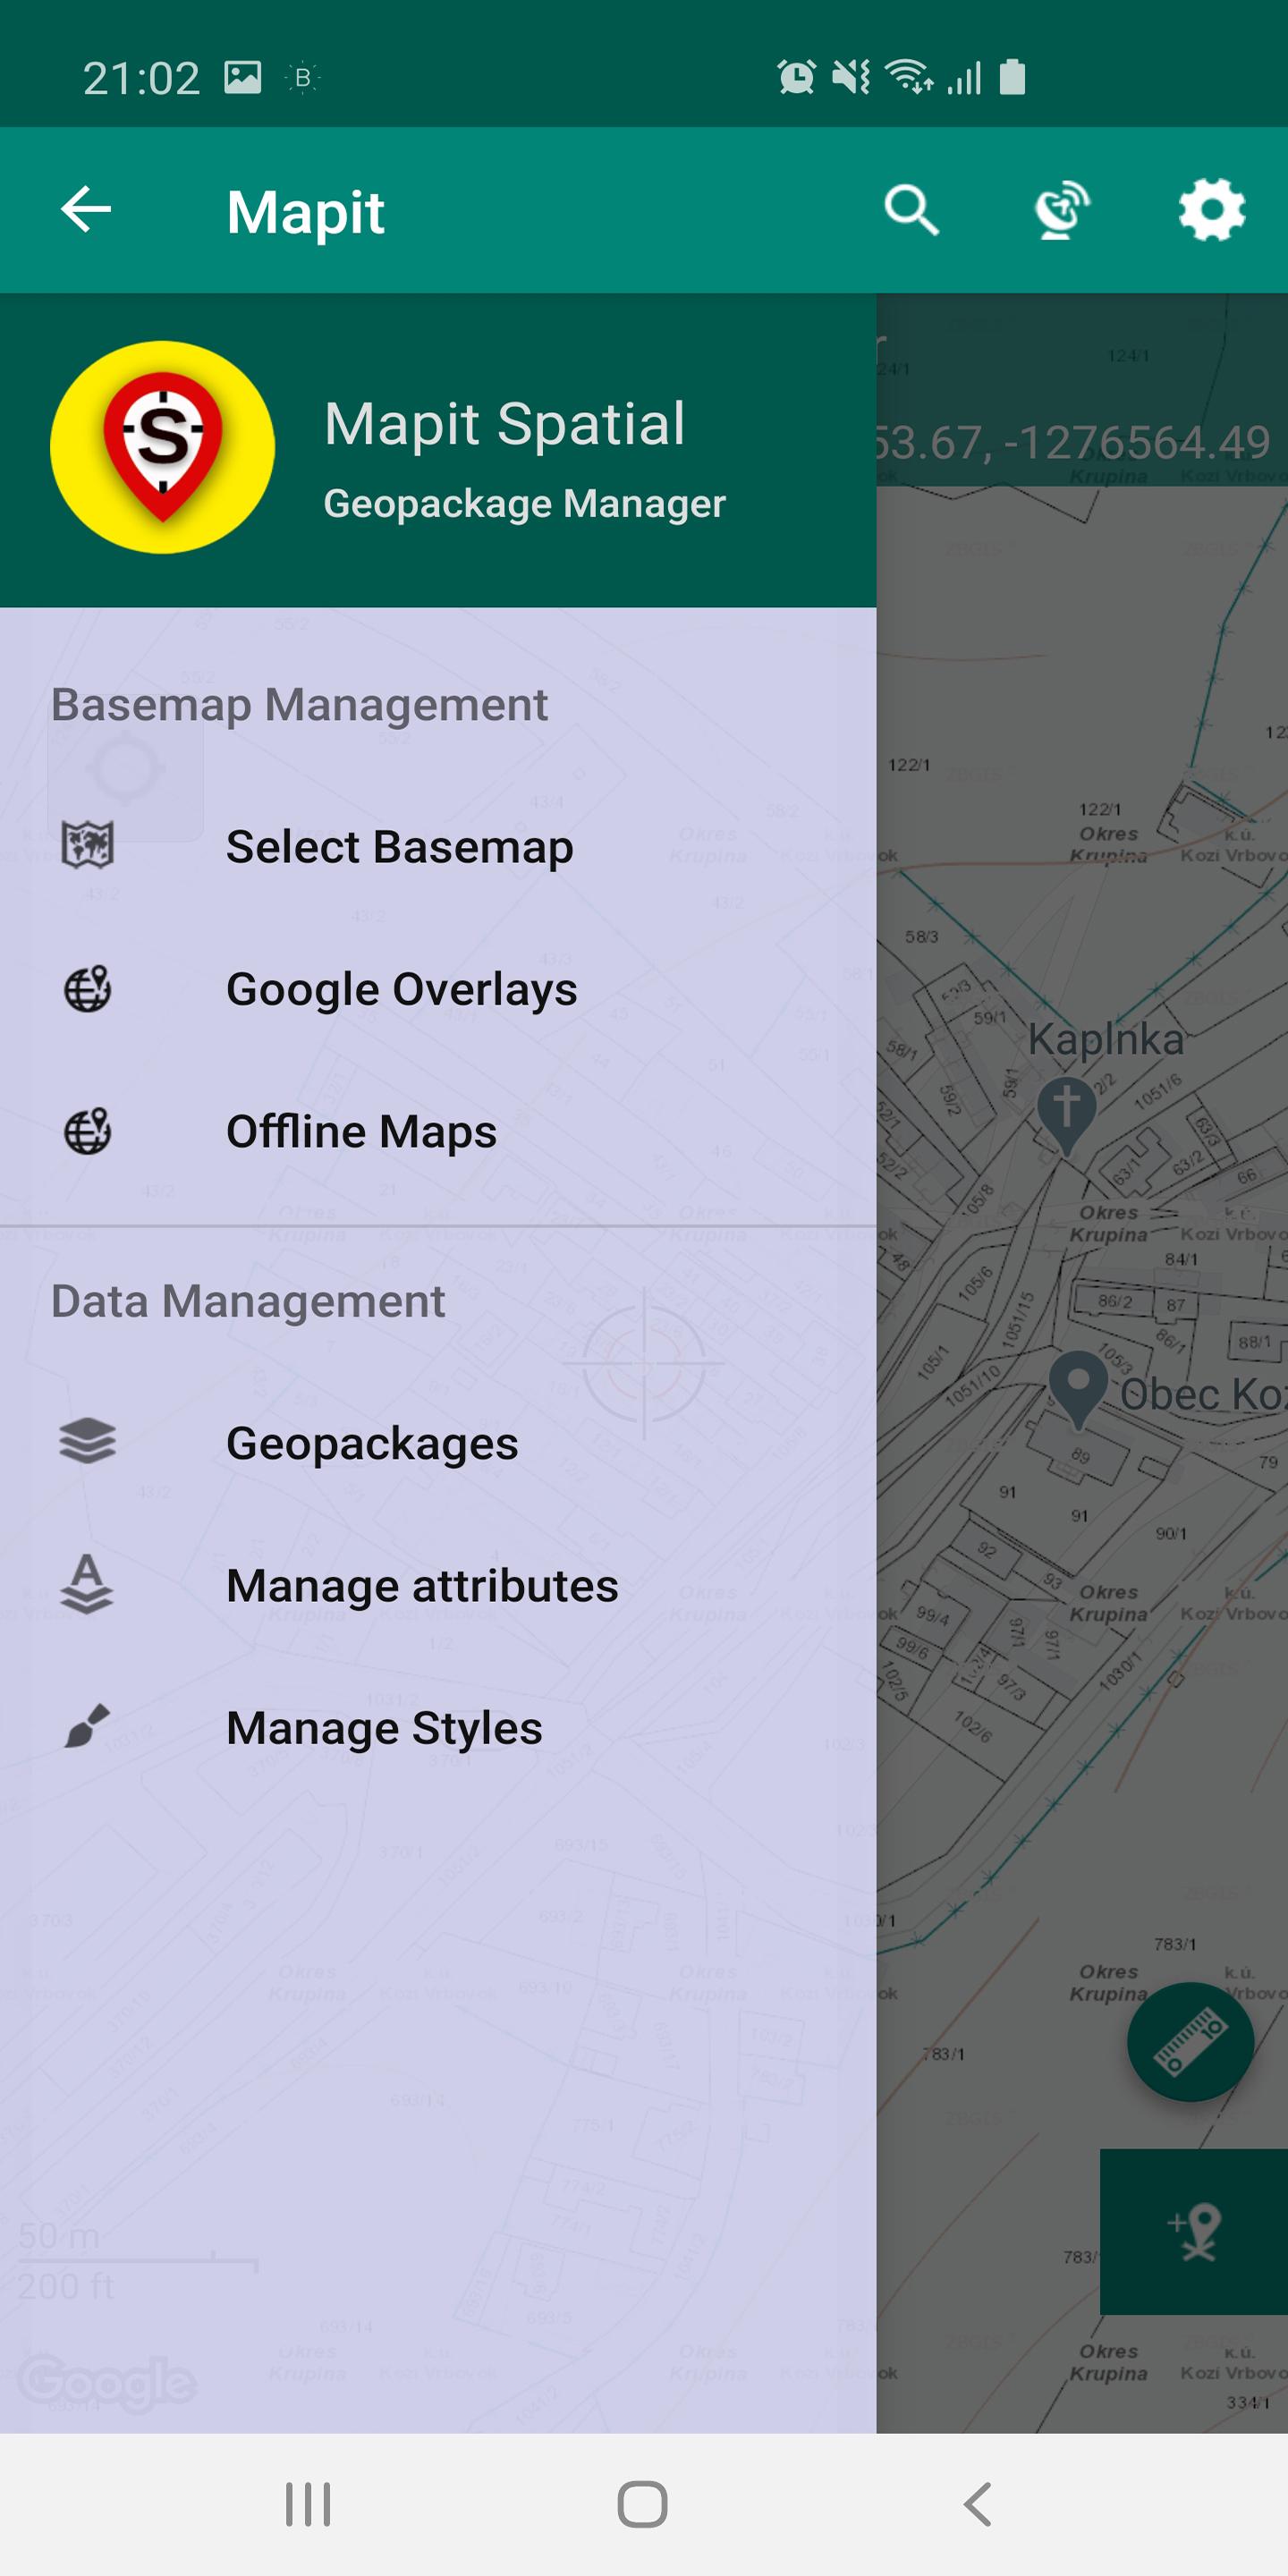Tap the Kaplnka label on the map
The width and height of the screenshot is (1288, 2576).
click(x=1106, y=1039)
